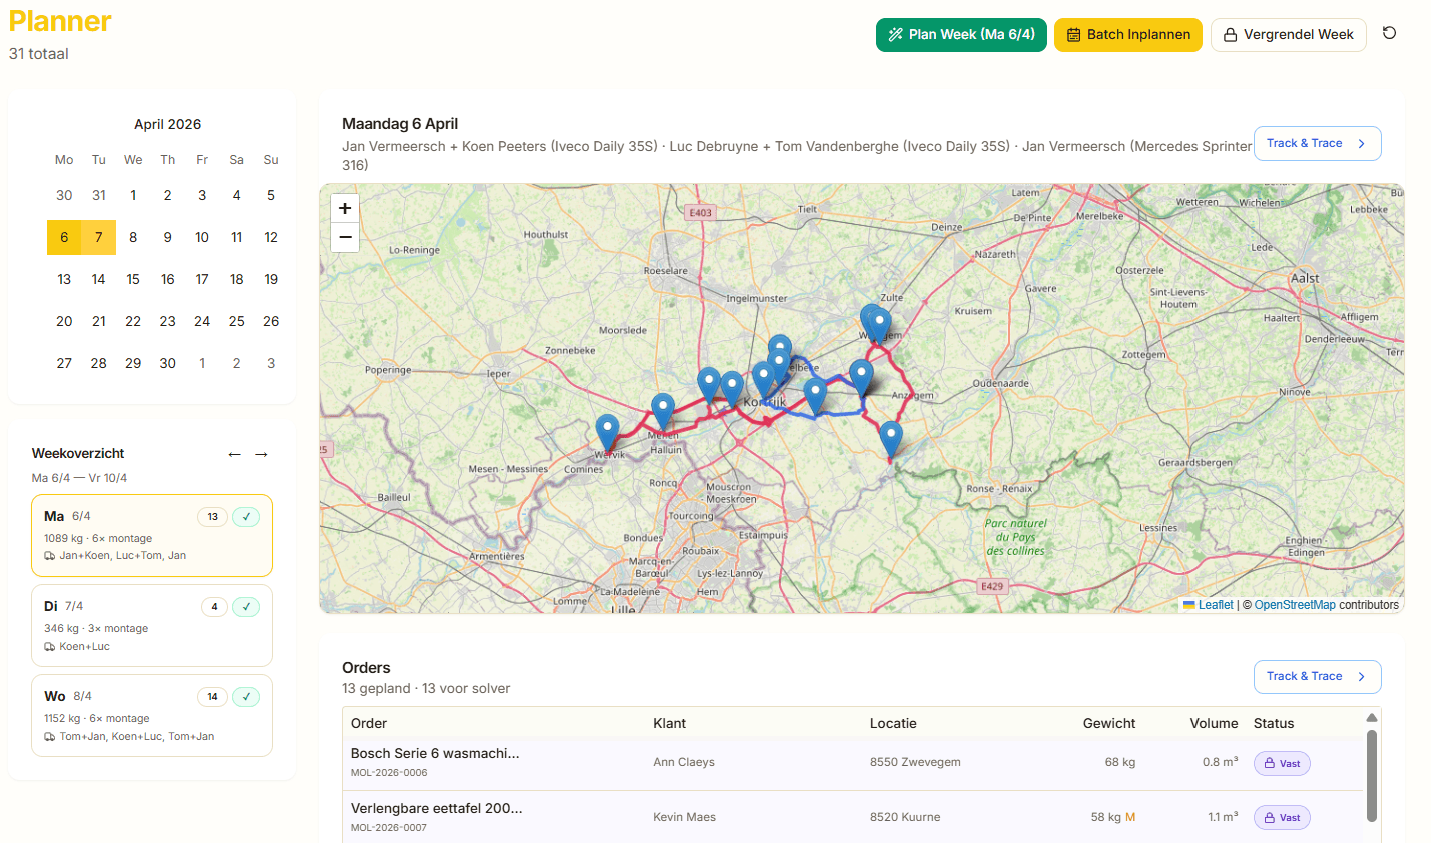The width and height of the screenshot is (1431, 843).
Task: Click the scrollbar beside the Orders table
Action: pyautogui.click(x=1372, y=775)
